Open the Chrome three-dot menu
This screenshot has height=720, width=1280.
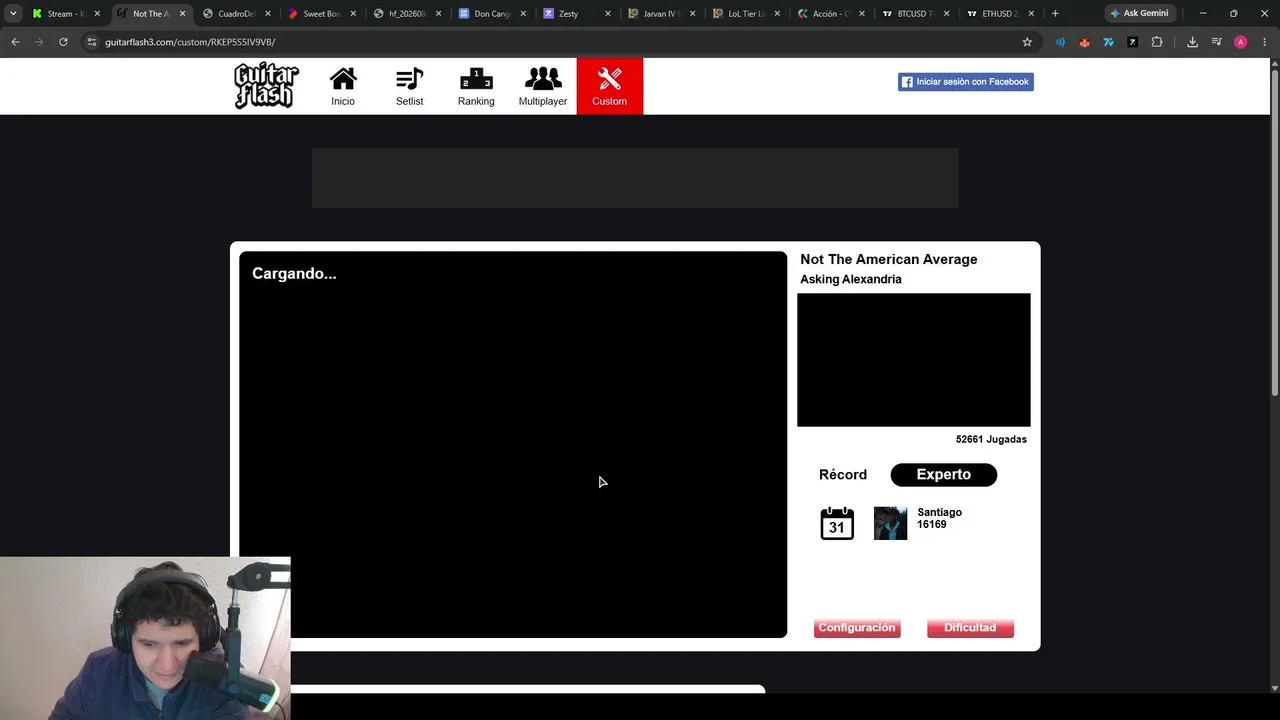1265,42
